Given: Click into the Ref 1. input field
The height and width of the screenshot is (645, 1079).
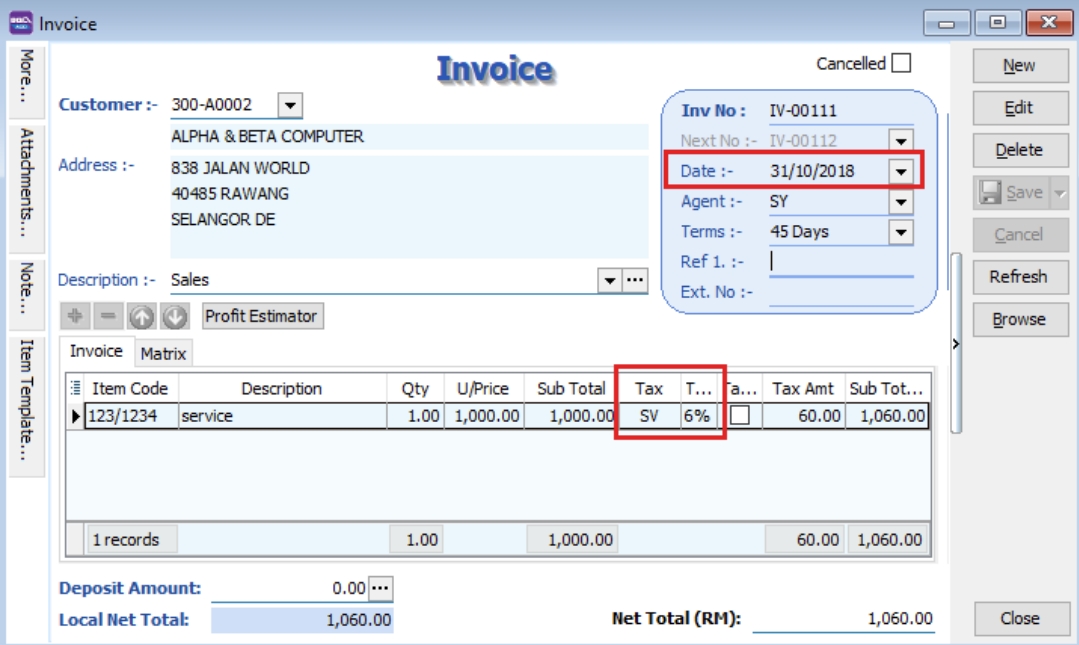Looking at the screenshot, I should 840,262.
